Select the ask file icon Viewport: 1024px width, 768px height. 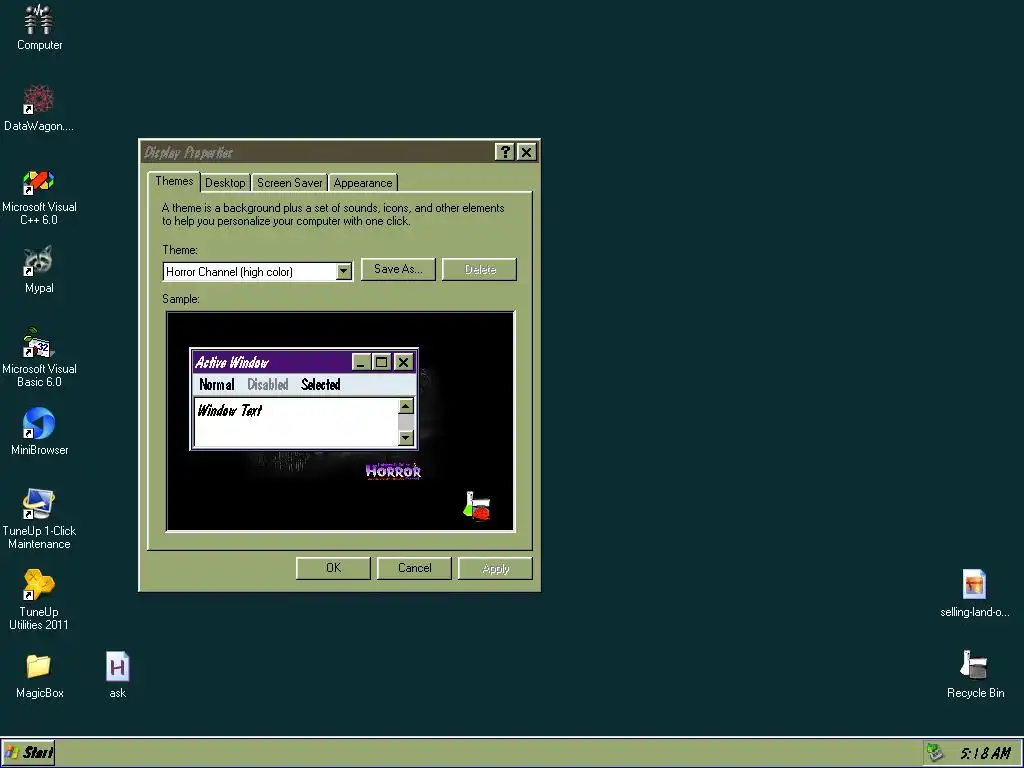118,675
